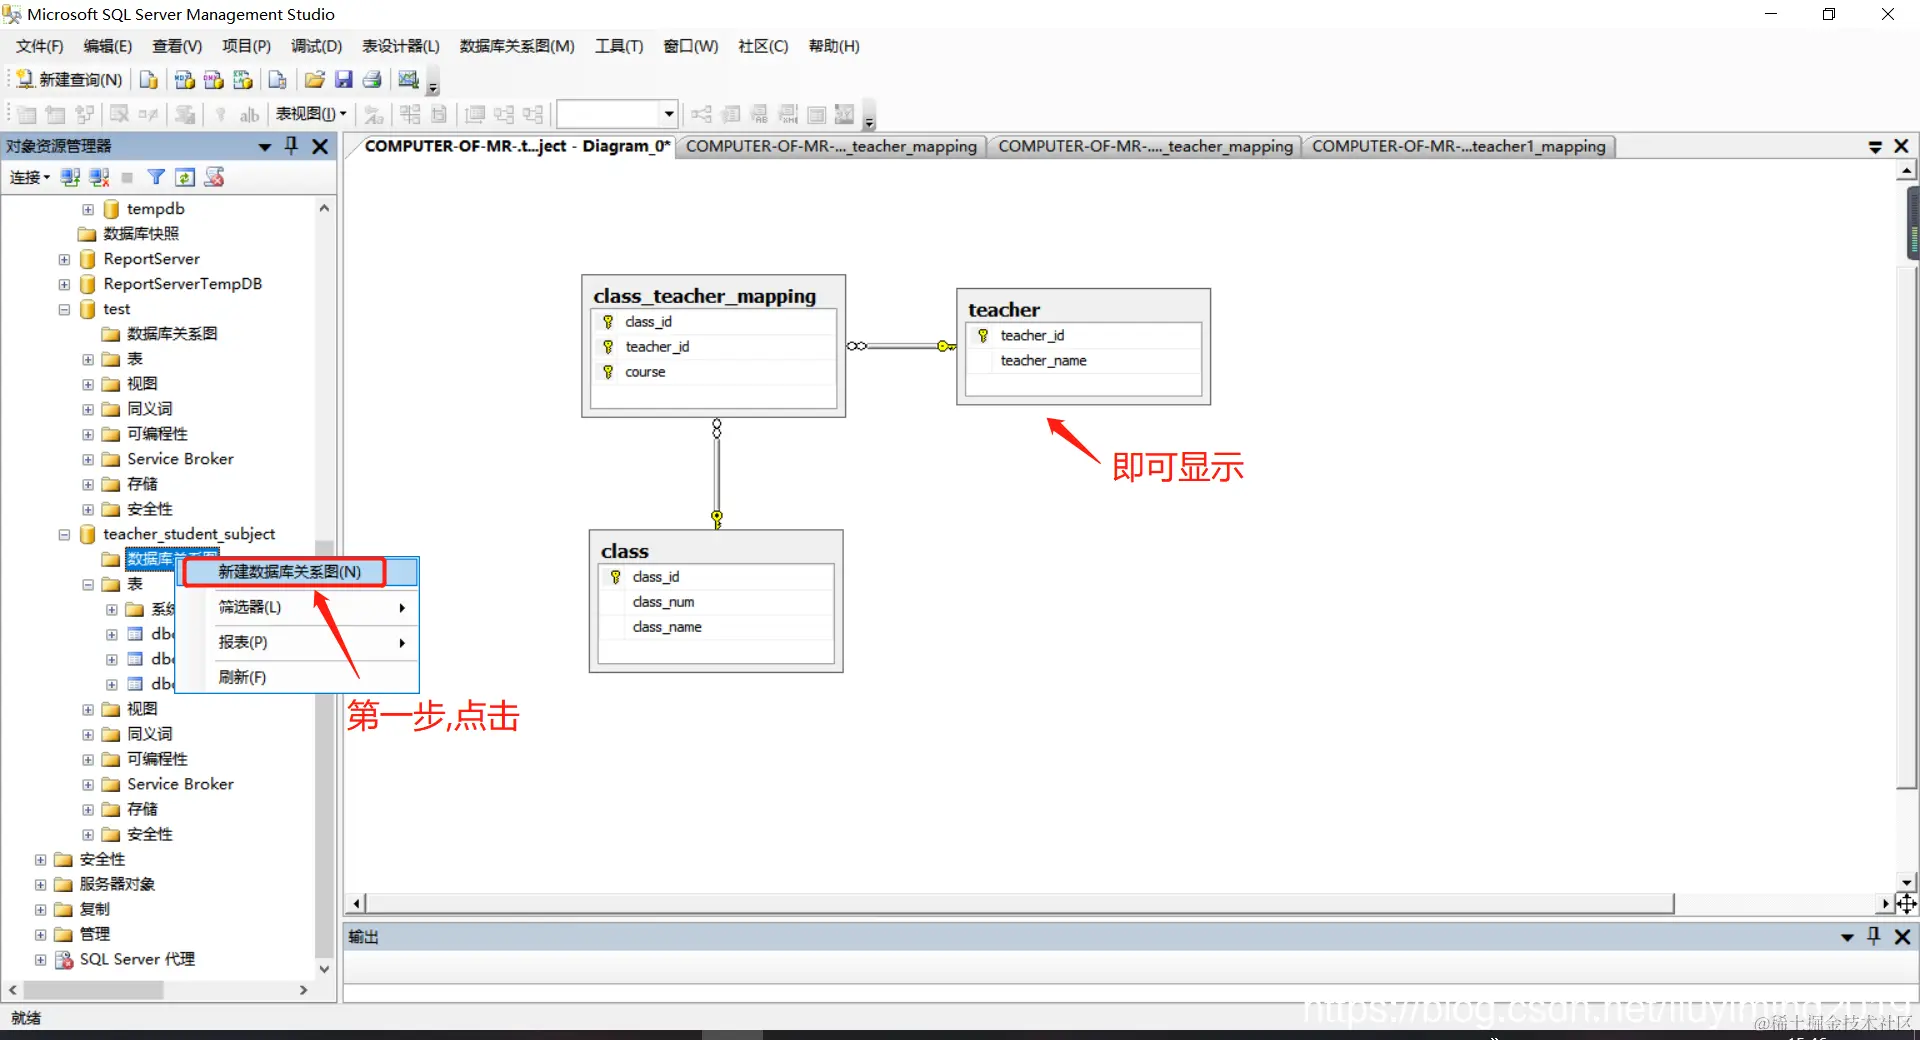The height and width of the screenshot is (1040, 1920).
Task: Click the diagram horizontal scrollbar track
Action: [1776, 904]
